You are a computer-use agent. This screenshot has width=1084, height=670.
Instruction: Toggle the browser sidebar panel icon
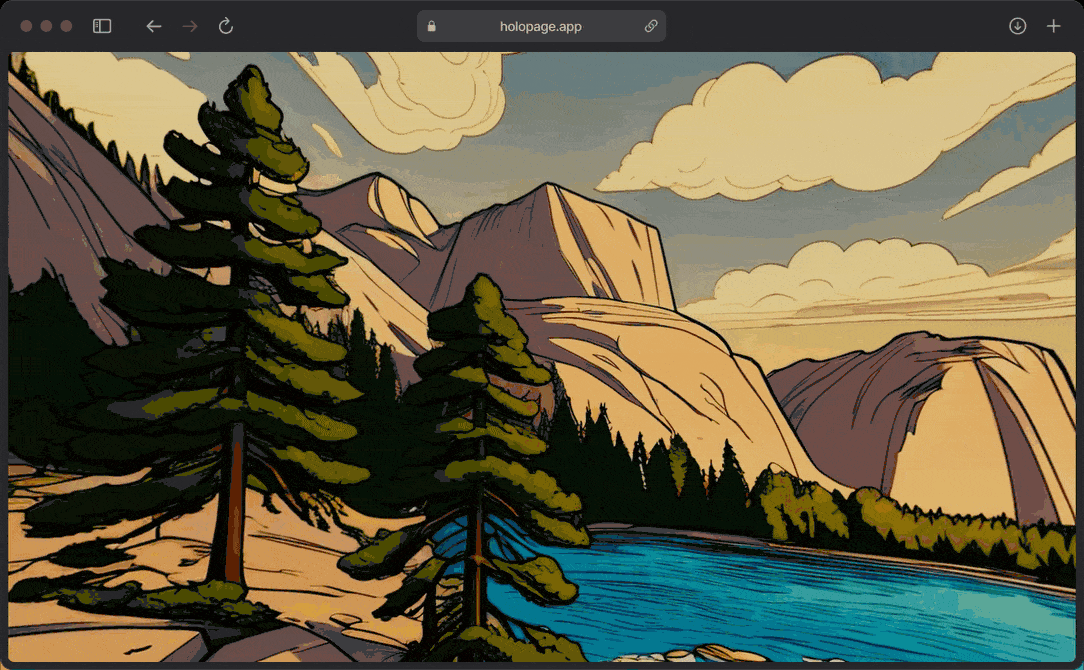pos(102,26)
